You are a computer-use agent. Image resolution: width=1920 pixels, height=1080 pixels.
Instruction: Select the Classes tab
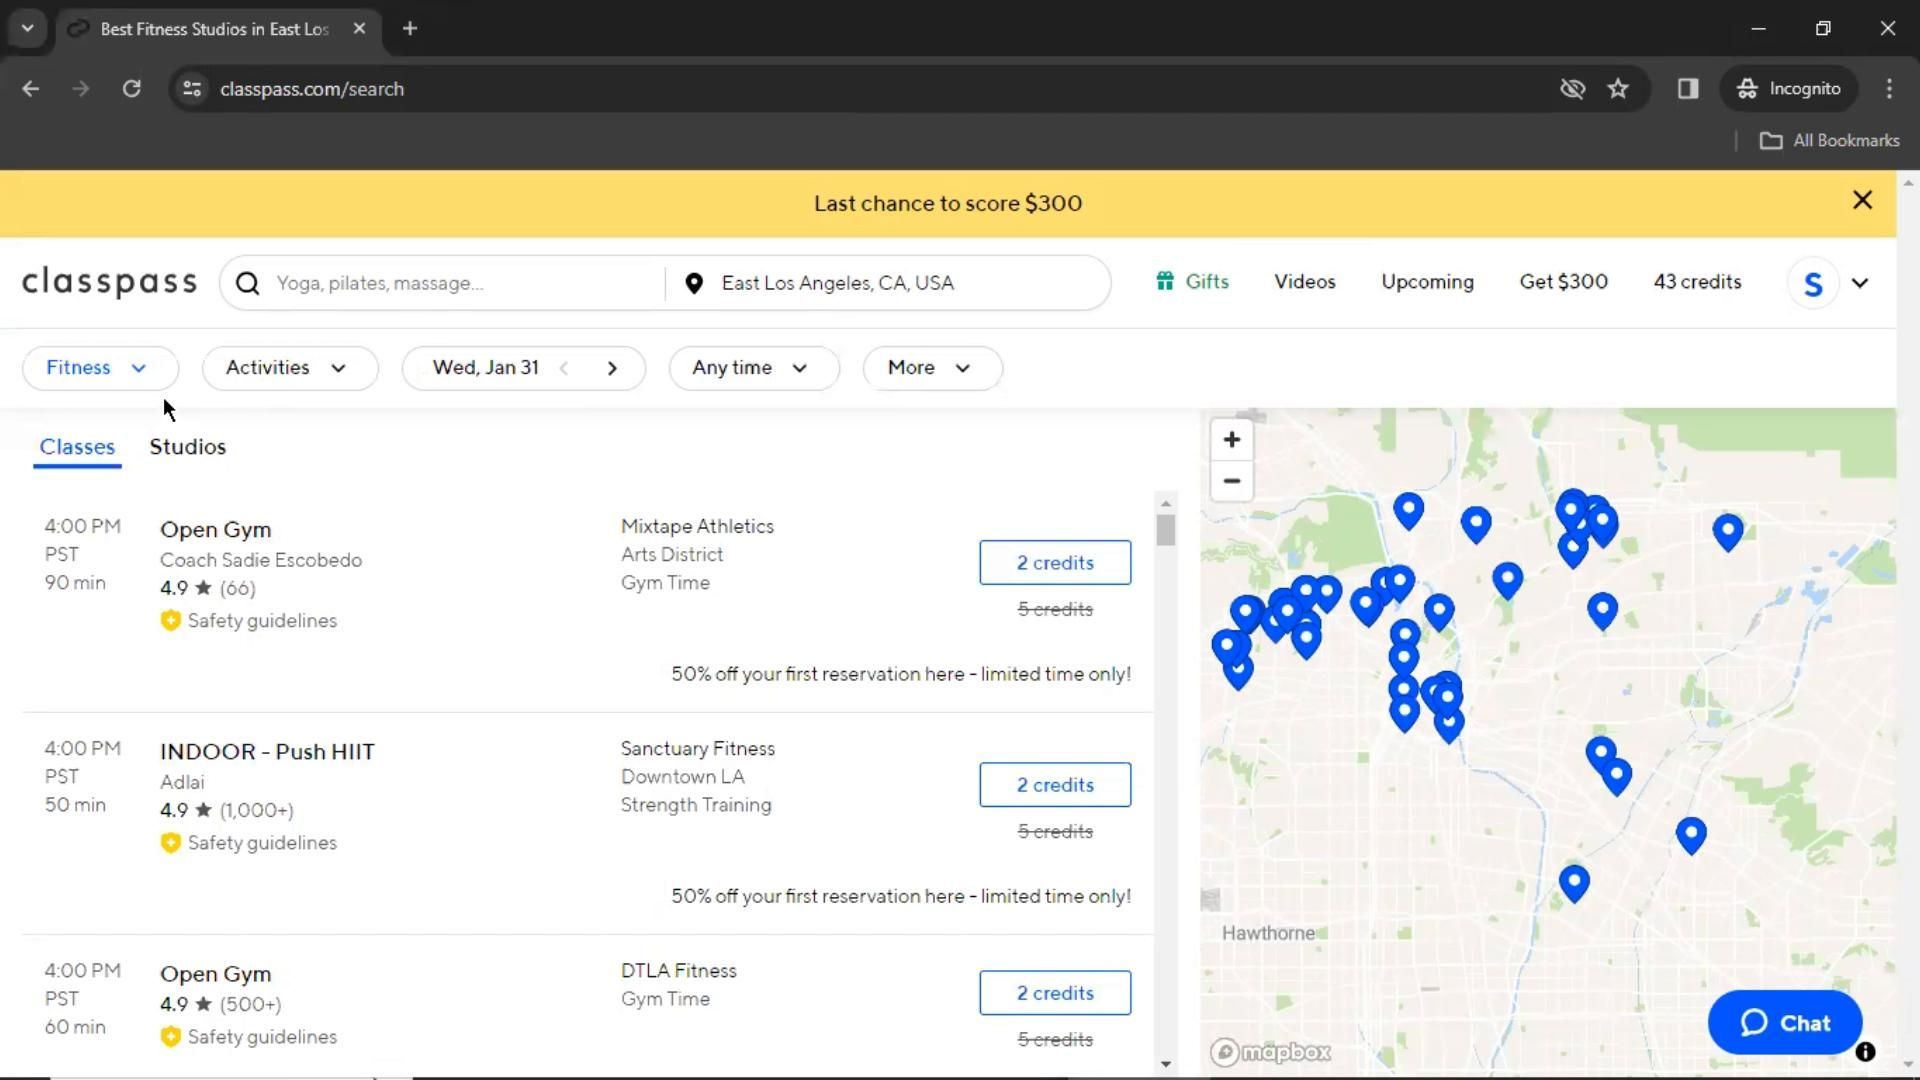[x=77, y=447]
